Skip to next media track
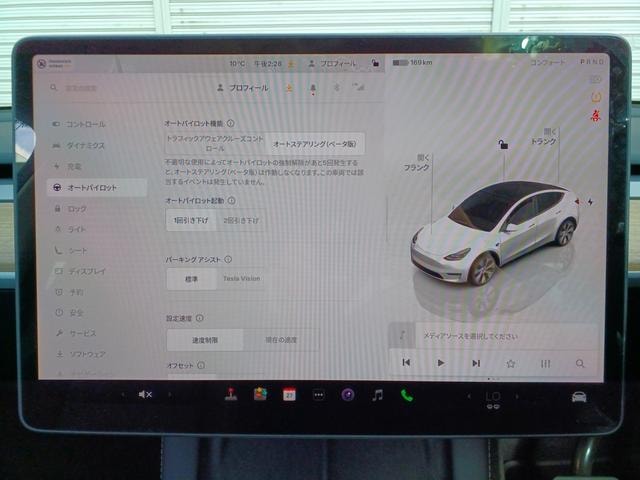Viewport: 640px width, 480px height. point(476,363)
